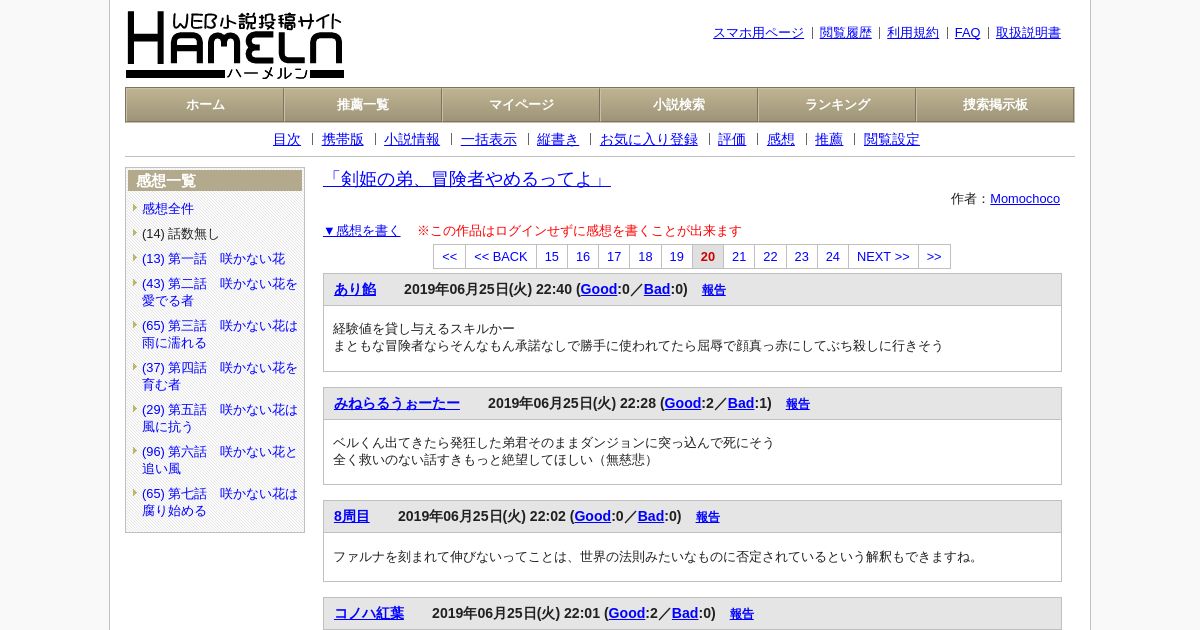The image size is (1200, 630).
Task: Open the 小説検索 navigation tab
Action: tap(679, 105)
